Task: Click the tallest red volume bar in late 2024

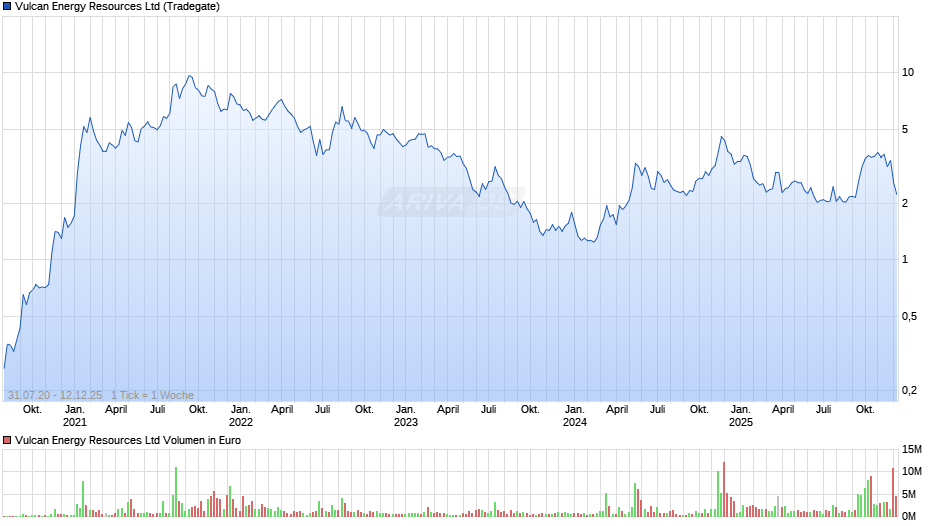Action: click(724, 489)
